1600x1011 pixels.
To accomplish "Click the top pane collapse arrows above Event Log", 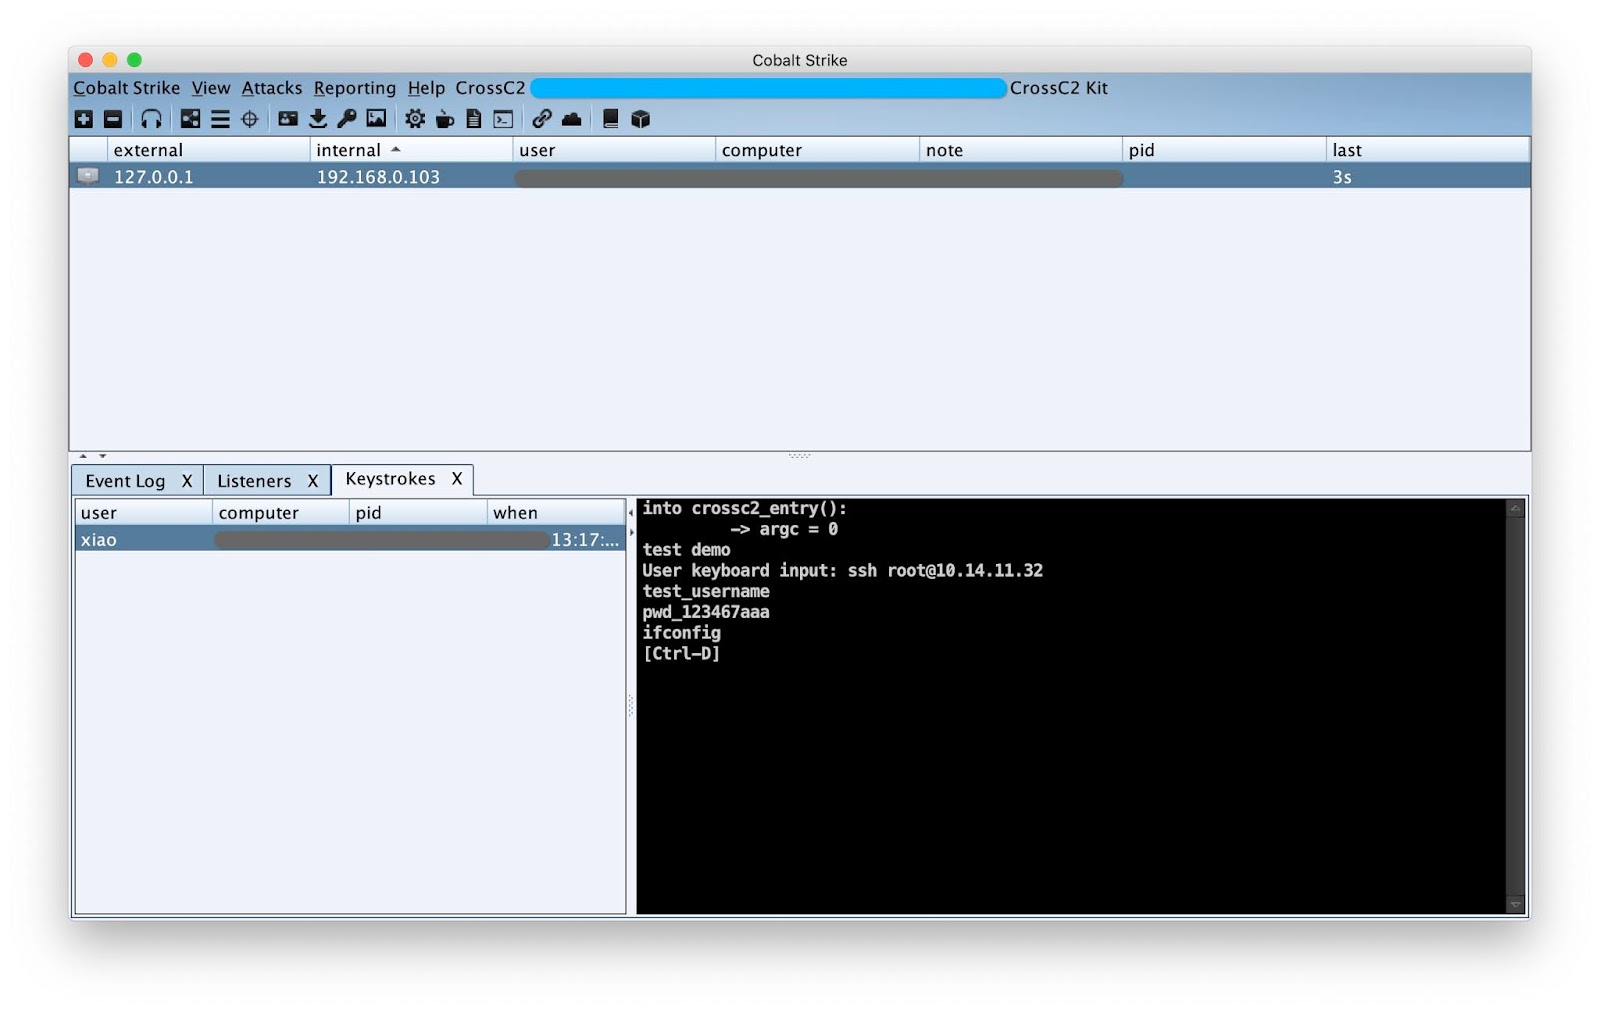I will tap(92, 456).
